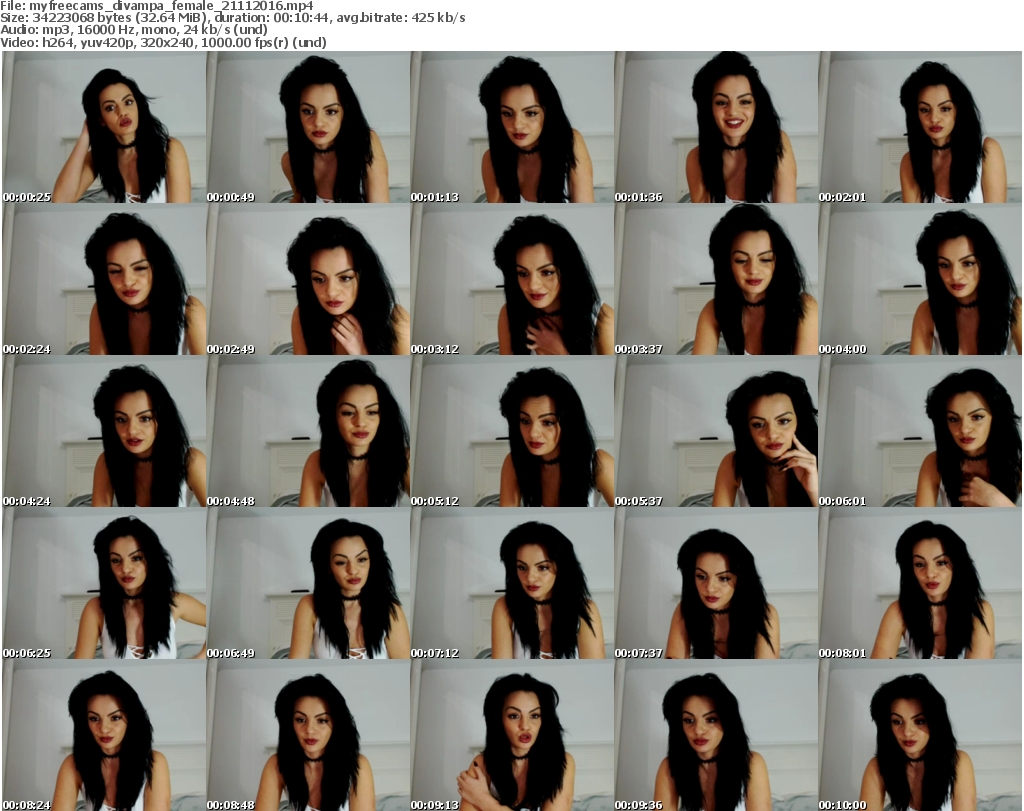
Task: Choose the thumbnail stamped 00:07:12
Action: (x=513, y=583)
